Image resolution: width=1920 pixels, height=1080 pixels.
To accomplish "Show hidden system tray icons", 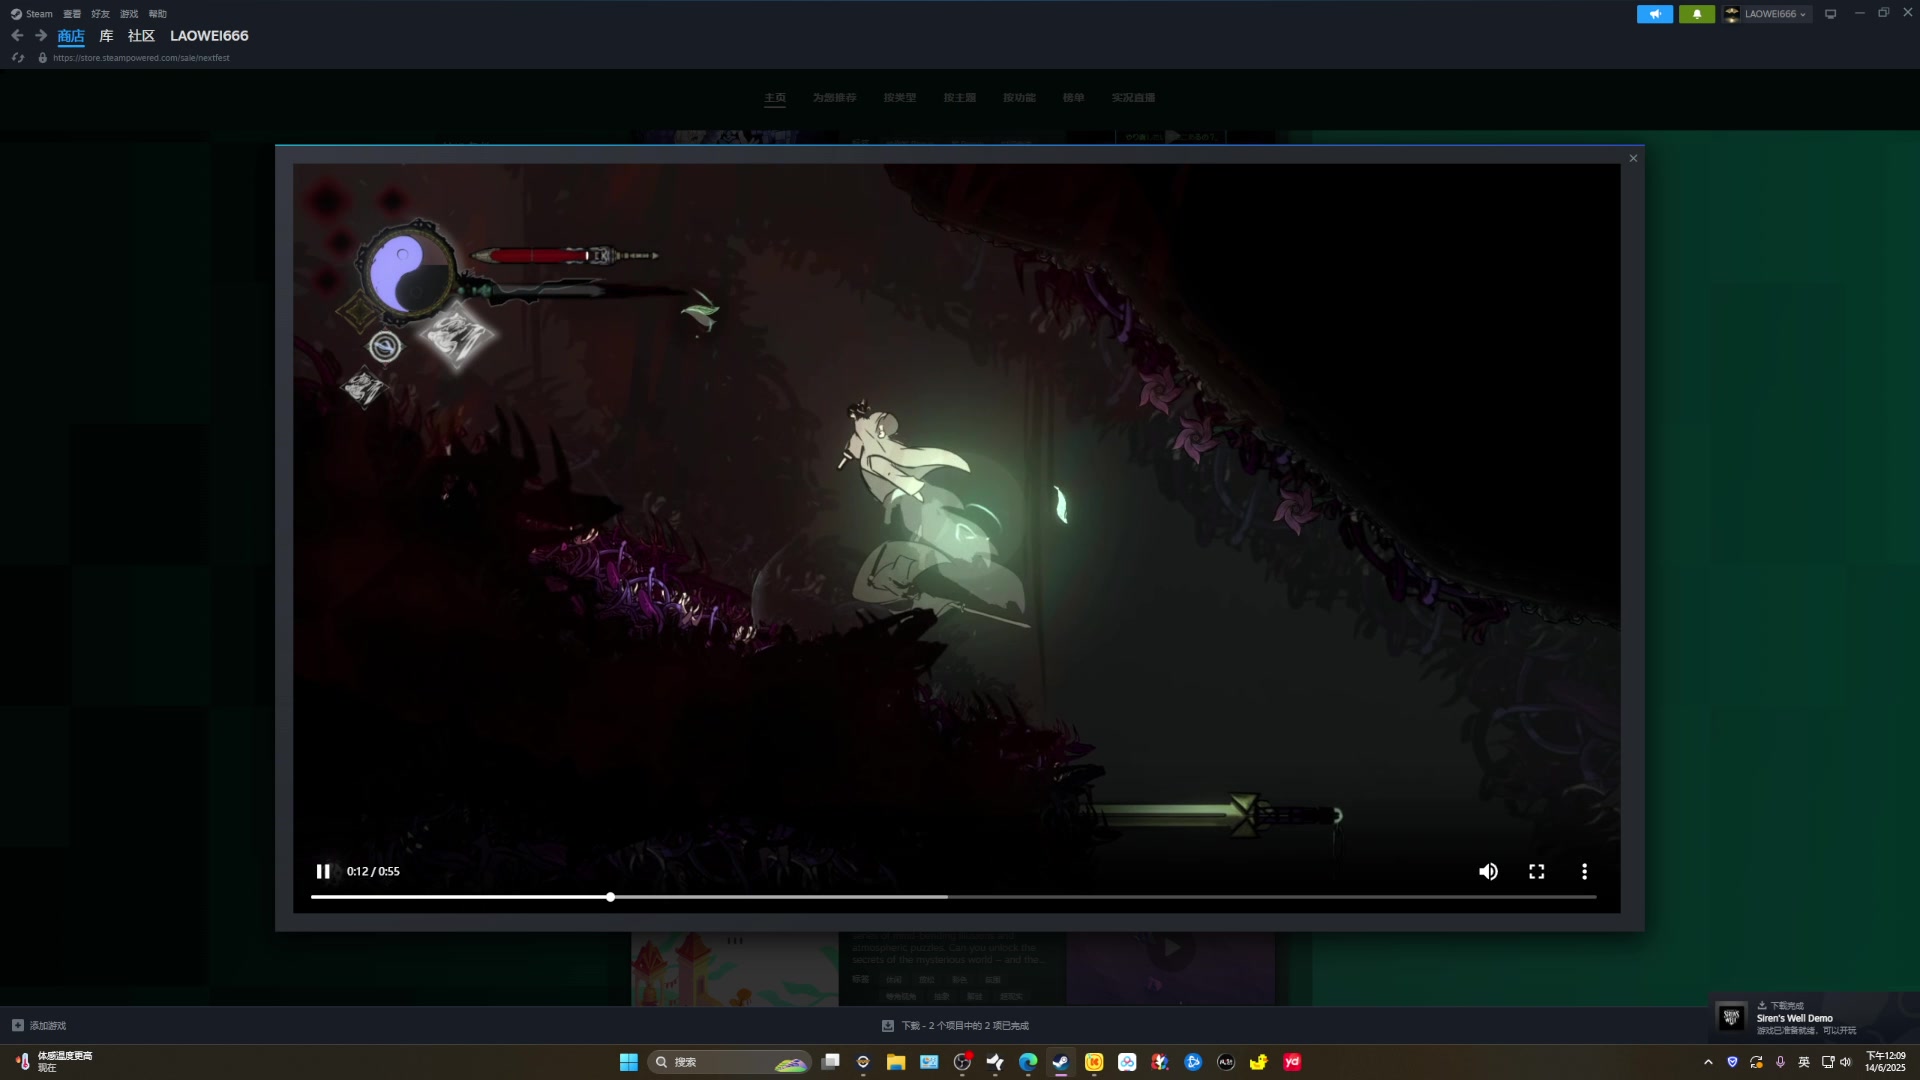I will coord(1708,1062).
